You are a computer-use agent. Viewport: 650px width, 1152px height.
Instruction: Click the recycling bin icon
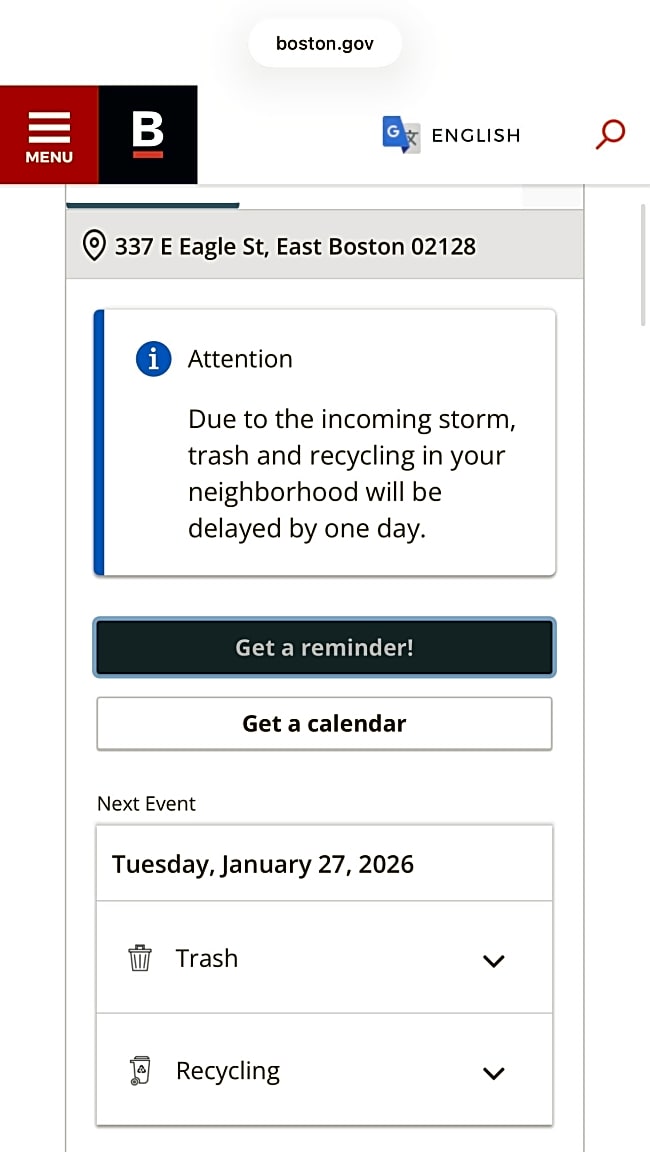(x=140, y=1071)
